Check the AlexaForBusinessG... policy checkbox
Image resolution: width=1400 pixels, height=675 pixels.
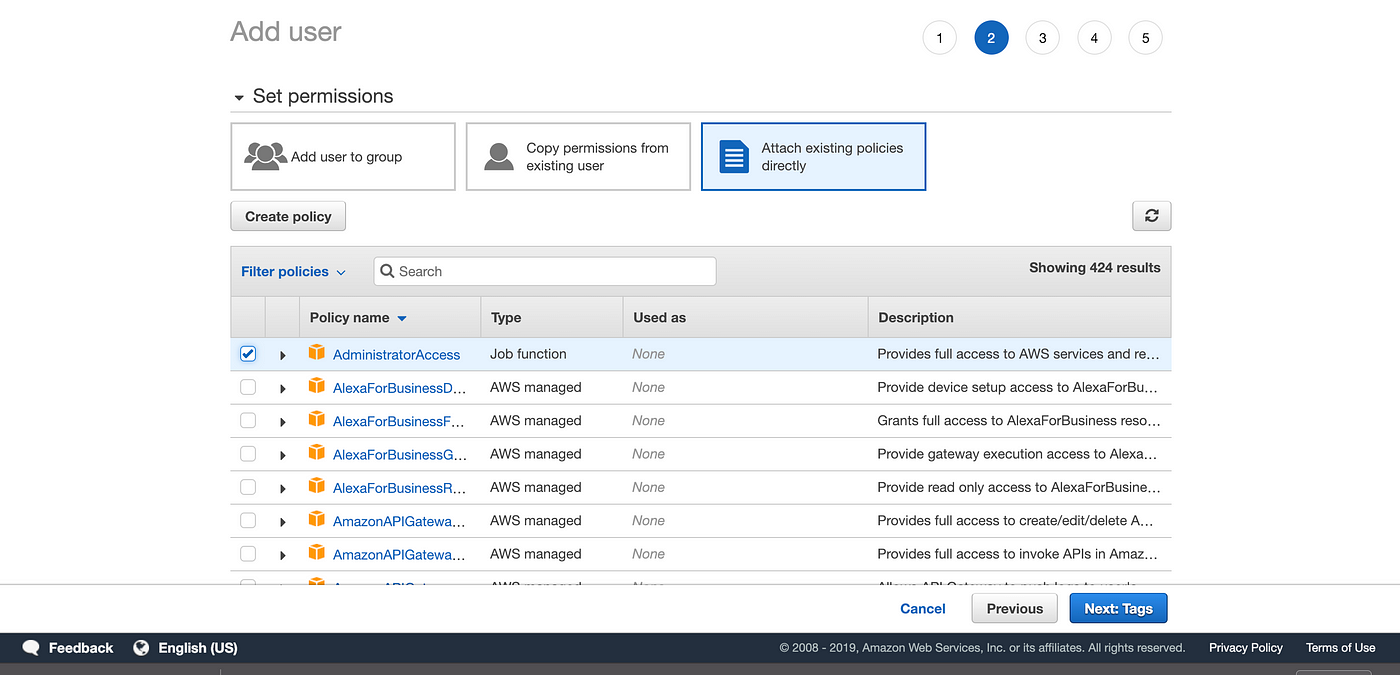[248, 454]
